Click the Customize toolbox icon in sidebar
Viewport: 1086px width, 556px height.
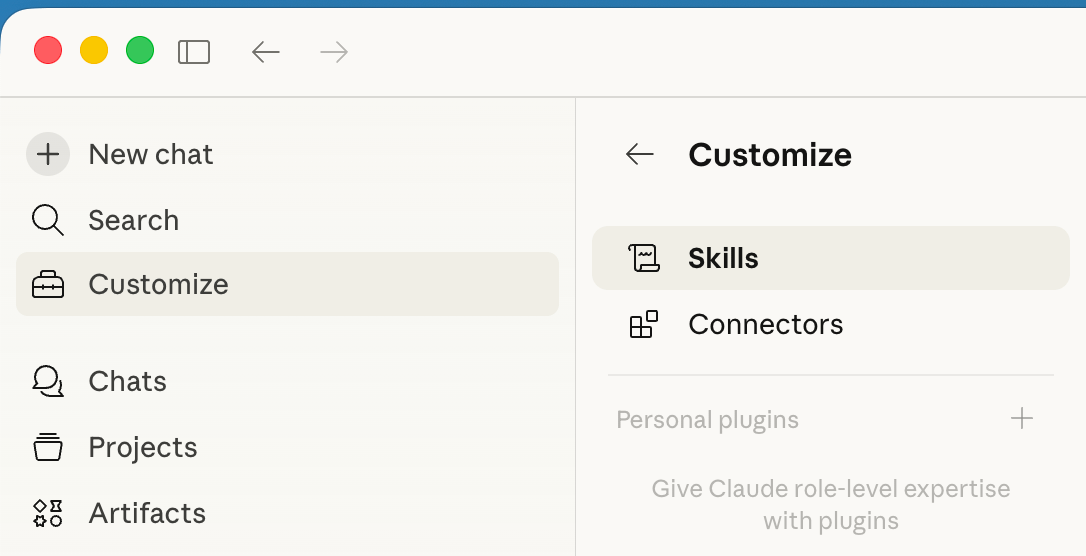[x=48, y=285]
